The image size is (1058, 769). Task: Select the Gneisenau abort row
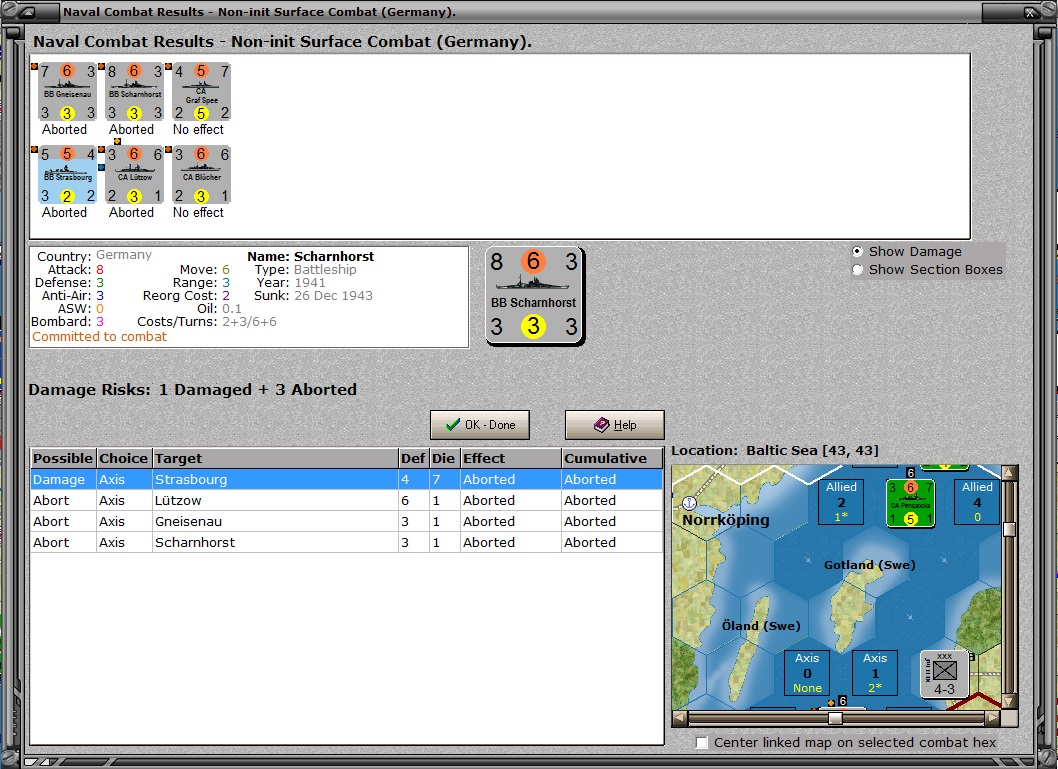tap(347, 521)
